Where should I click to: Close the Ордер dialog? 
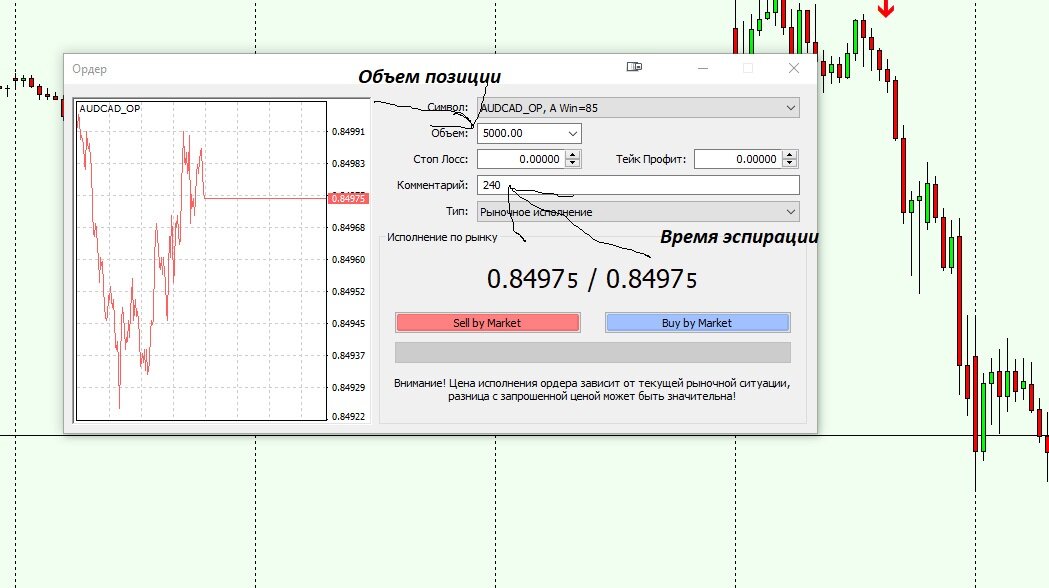(x=793, y=68)
